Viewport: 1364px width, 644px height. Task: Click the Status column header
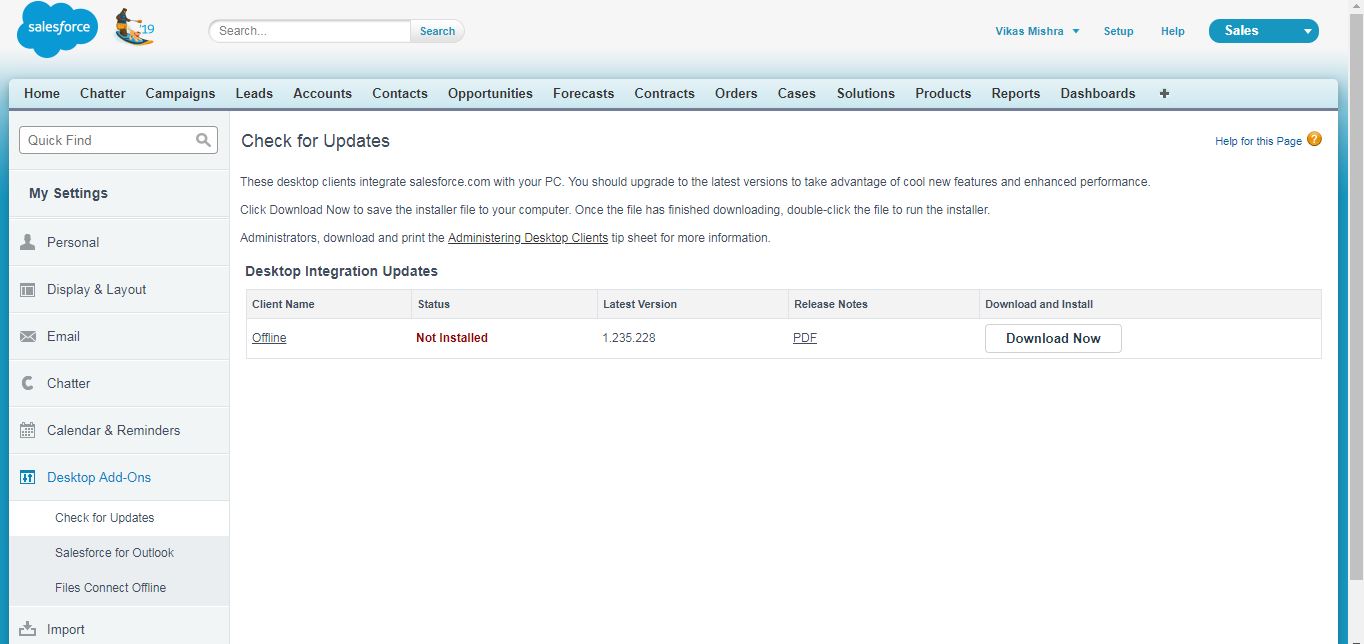coord(434,304)
